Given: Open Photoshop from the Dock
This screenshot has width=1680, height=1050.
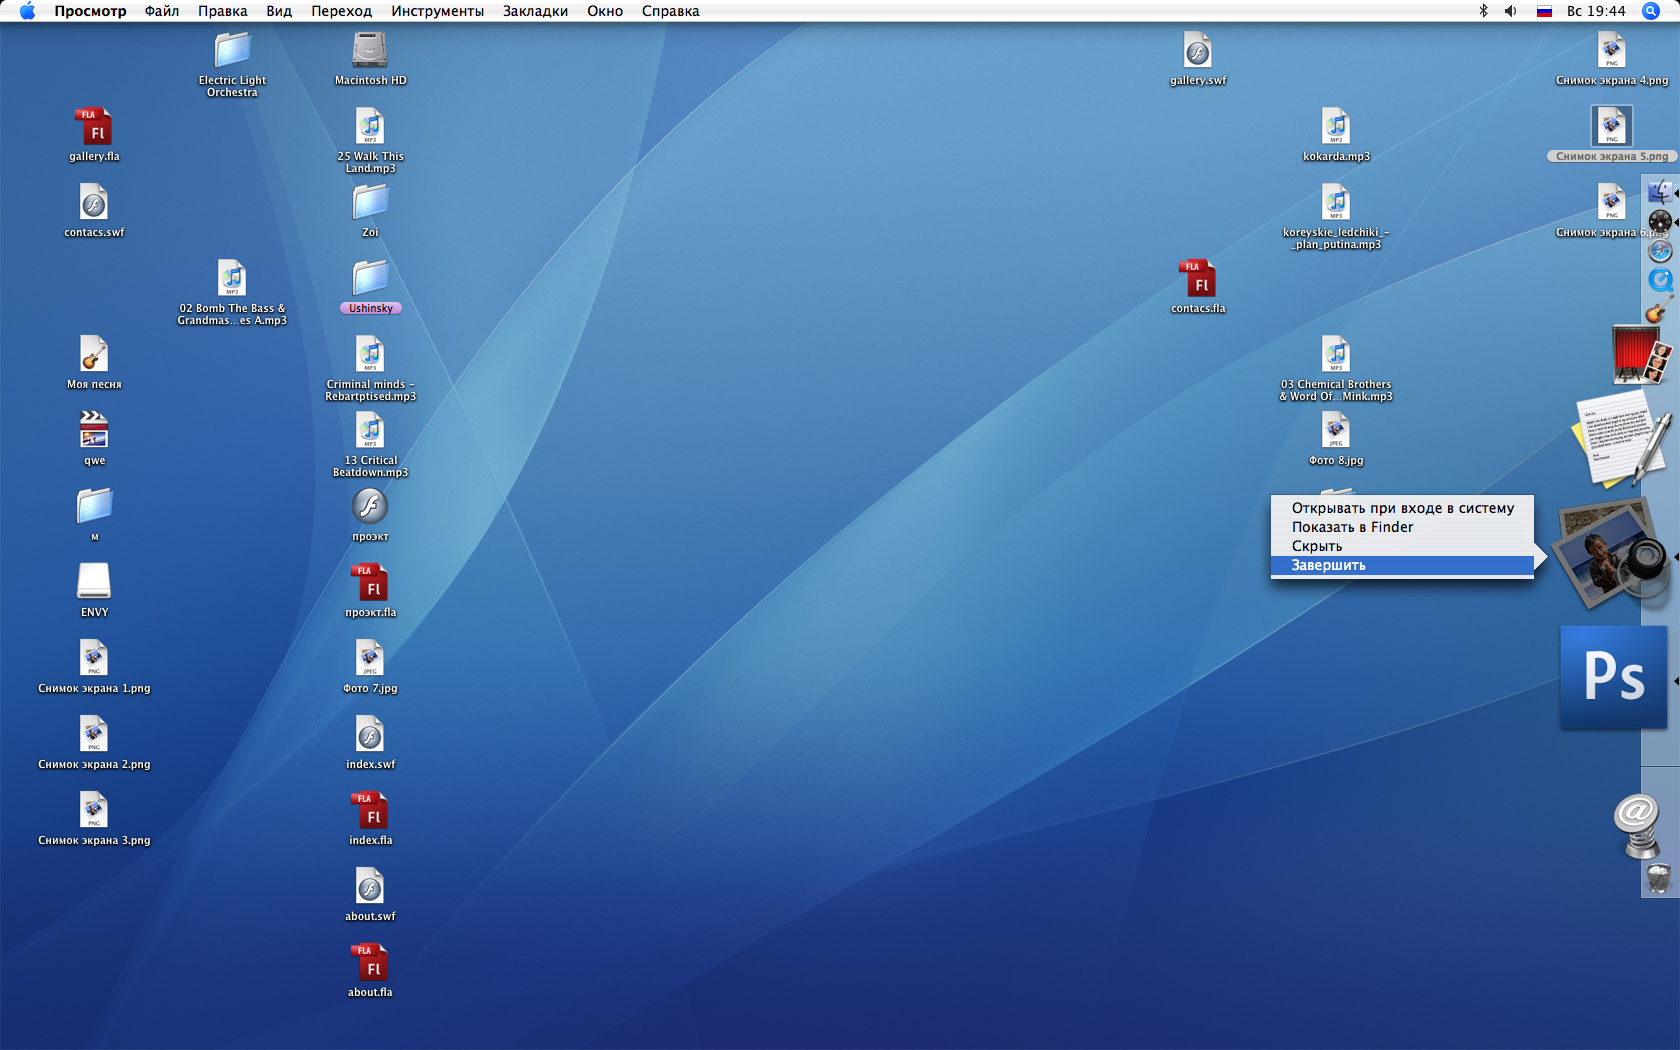Looking at the screenshot, I should point(1614,677).
